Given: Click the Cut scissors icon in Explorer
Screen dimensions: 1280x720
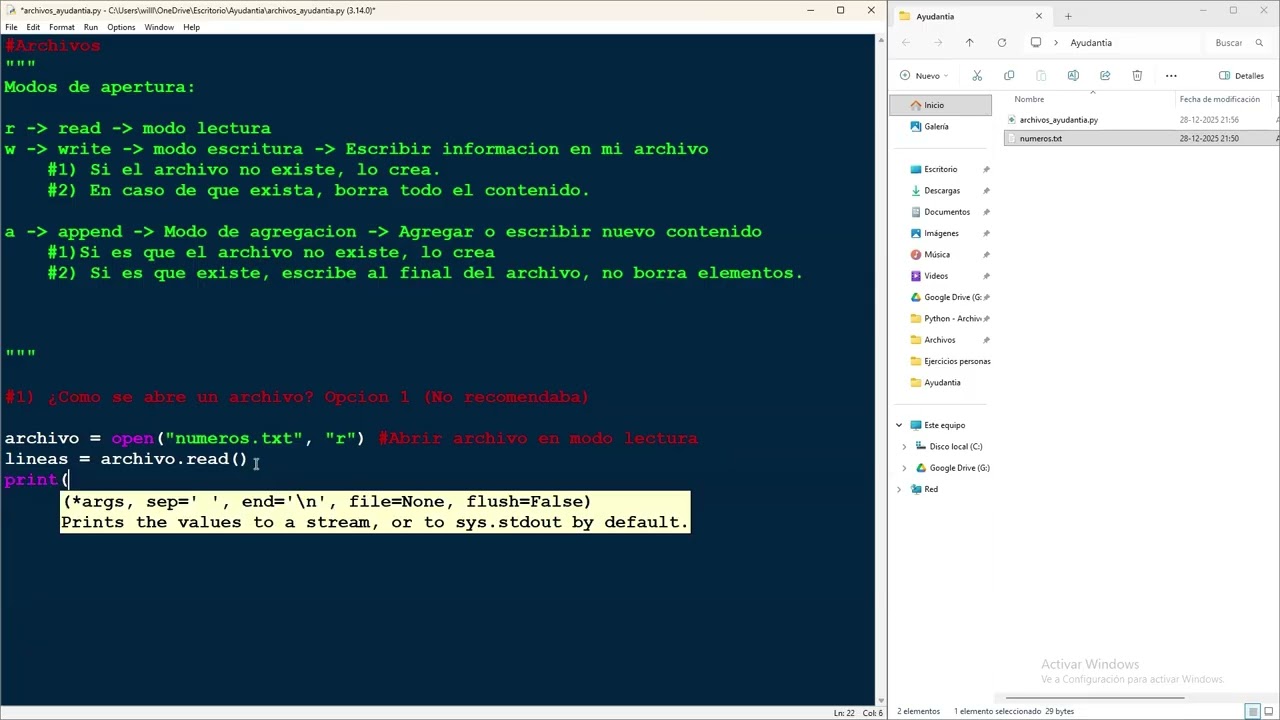Looking at the screenshot, I should tap(977, 76).
